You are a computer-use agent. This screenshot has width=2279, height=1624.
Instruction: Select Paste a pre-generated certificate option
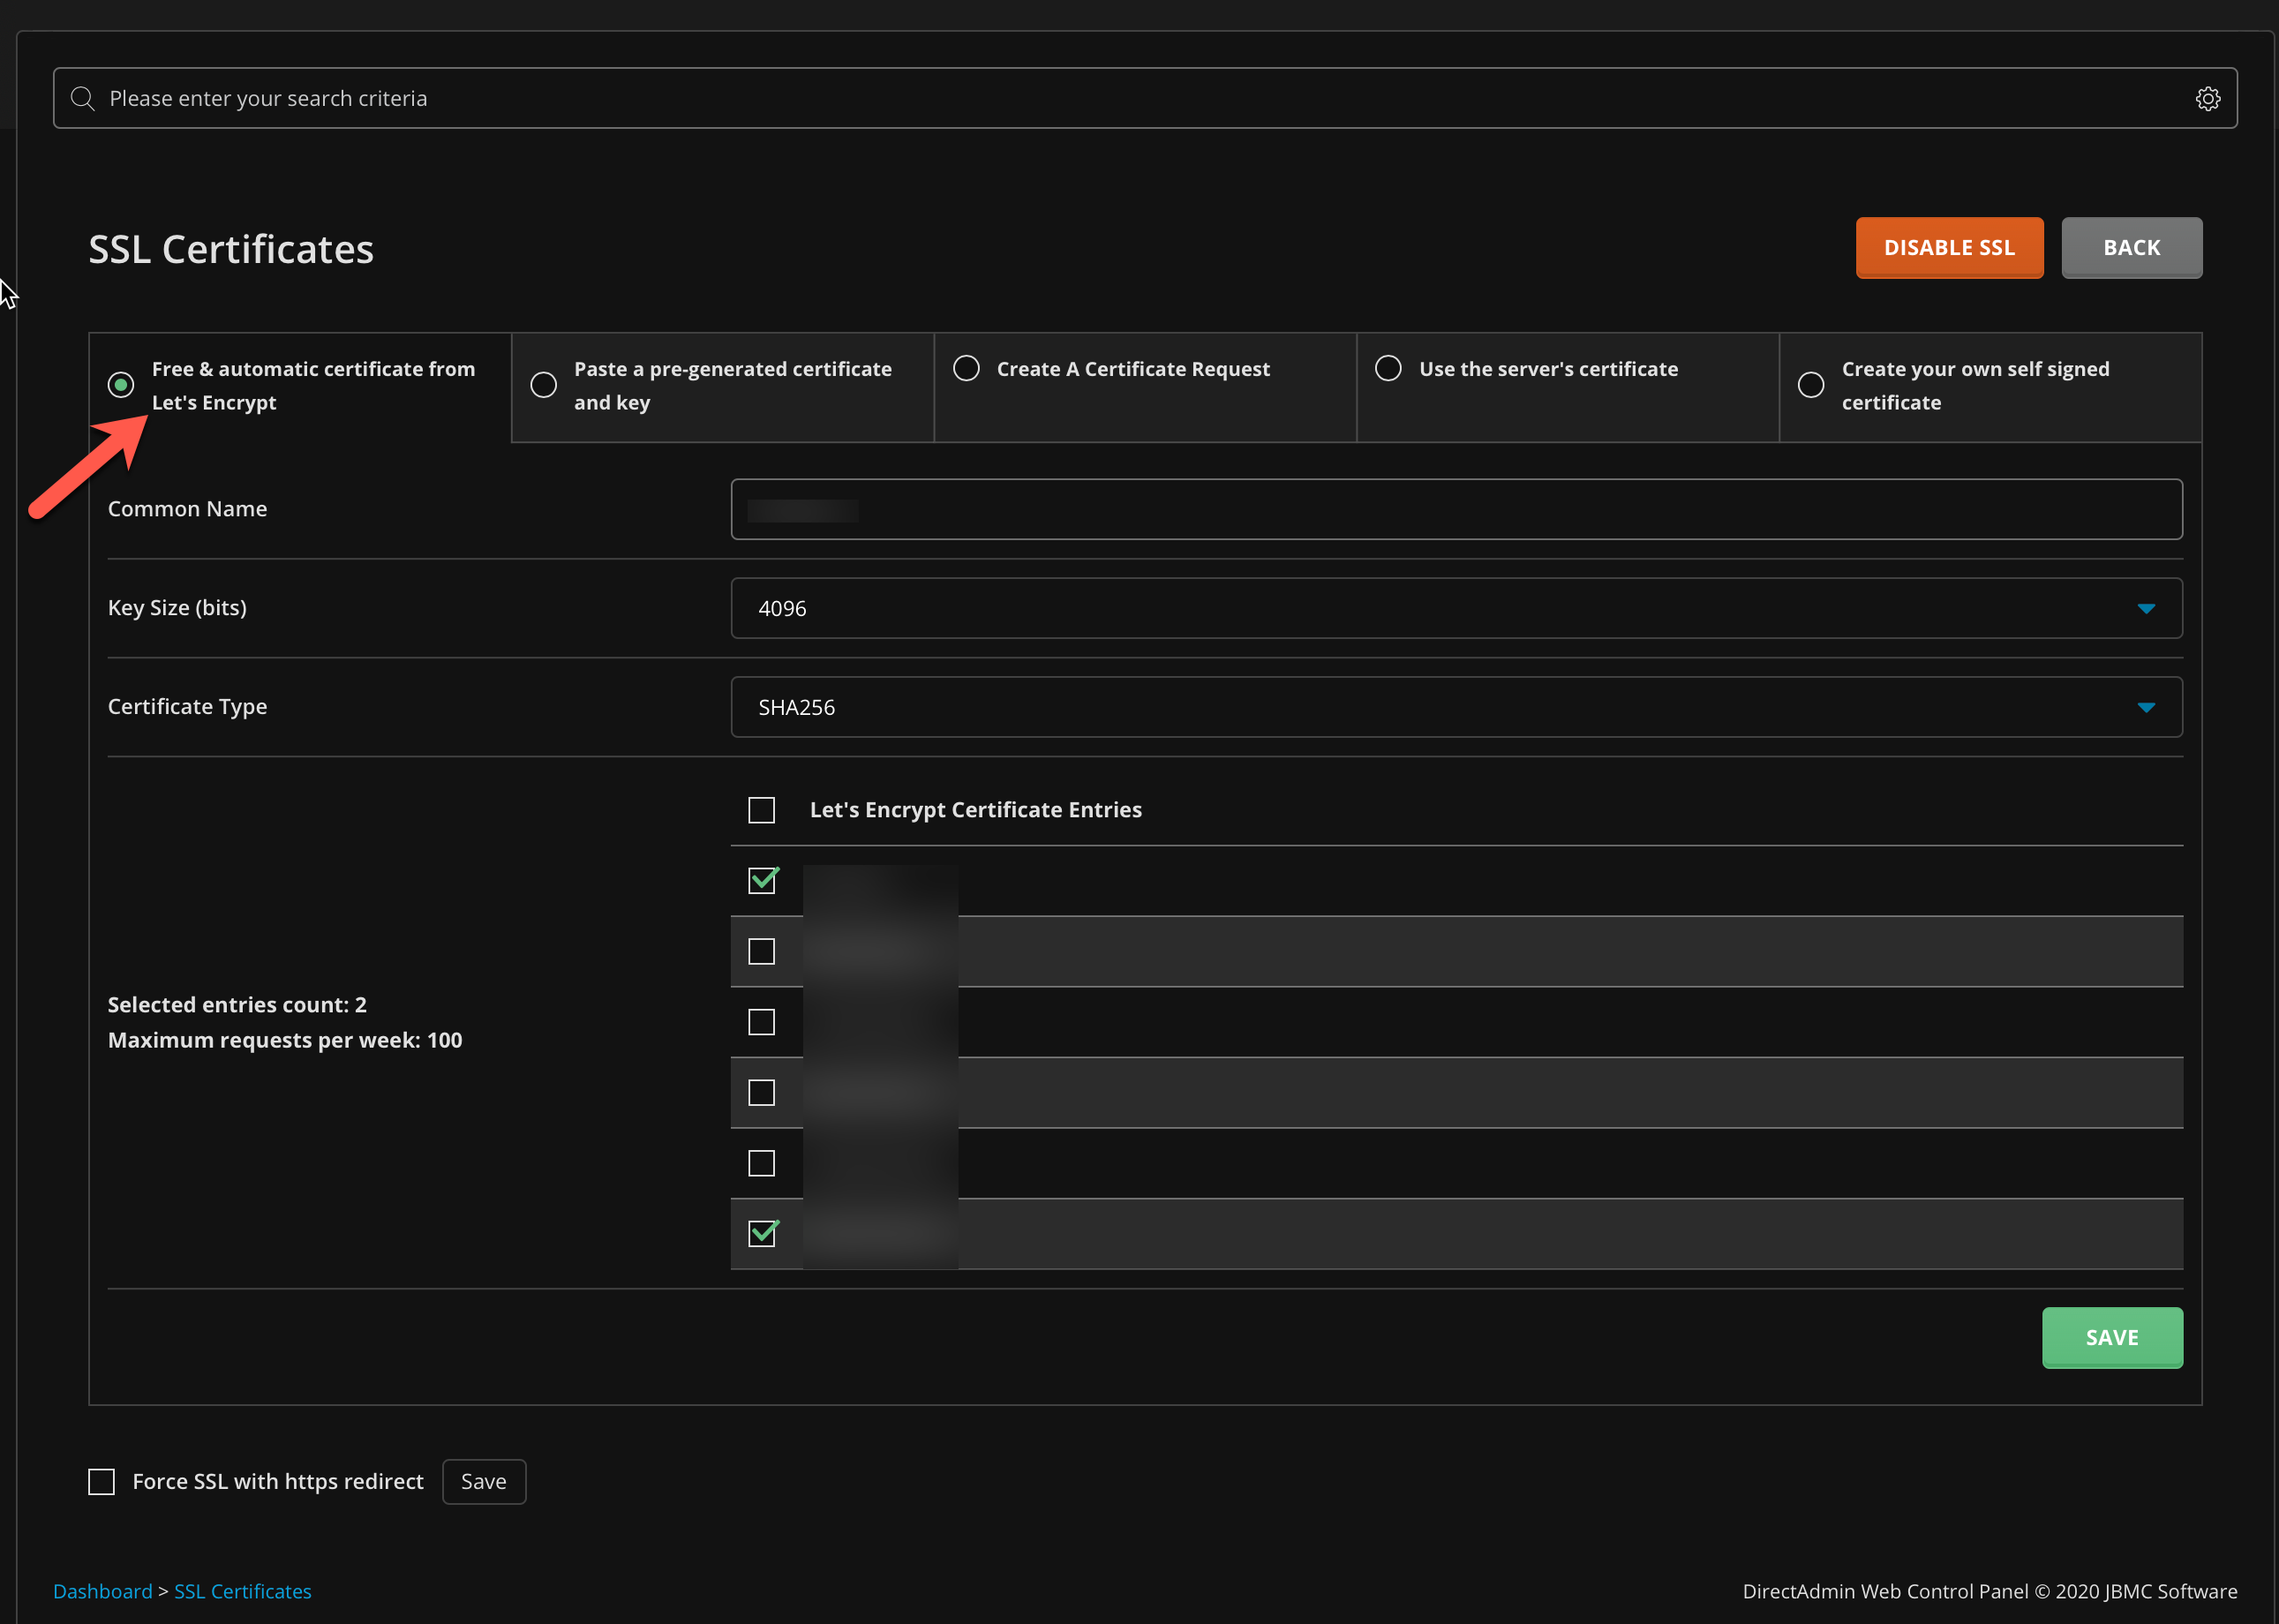click(544, 385)
